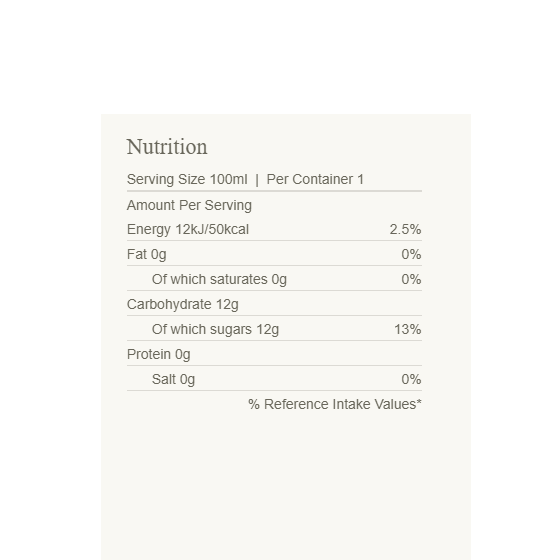Click the Amount Per Serving label

point(189,205)
